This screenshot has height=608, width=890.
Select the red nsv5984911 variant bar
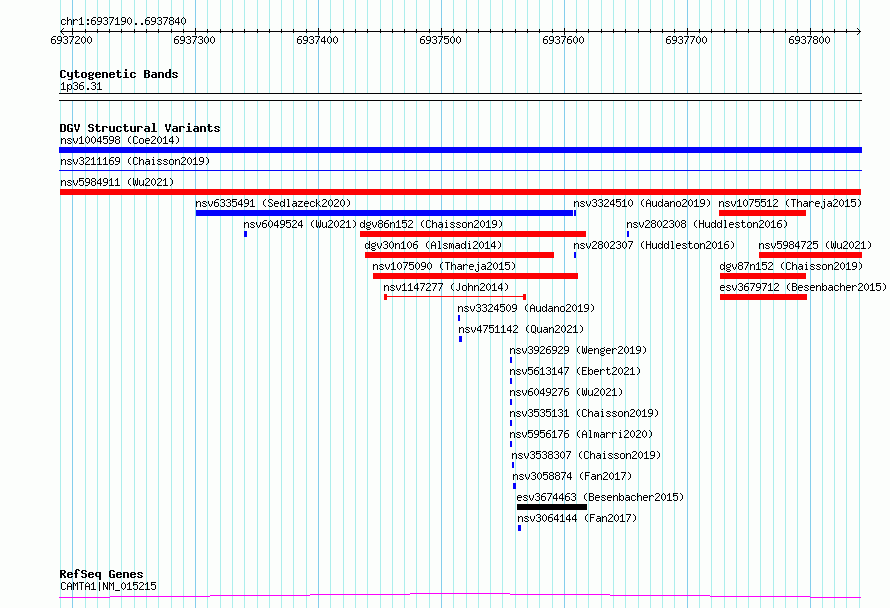tap(460, 192)
